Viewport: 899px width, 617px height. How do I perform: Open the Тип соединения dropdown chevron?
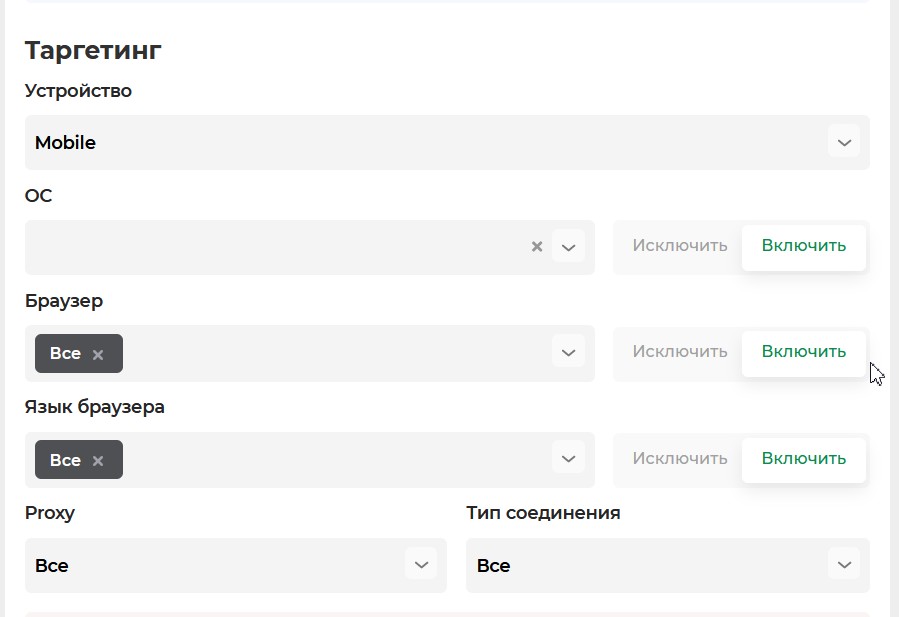tap(844, 564)
